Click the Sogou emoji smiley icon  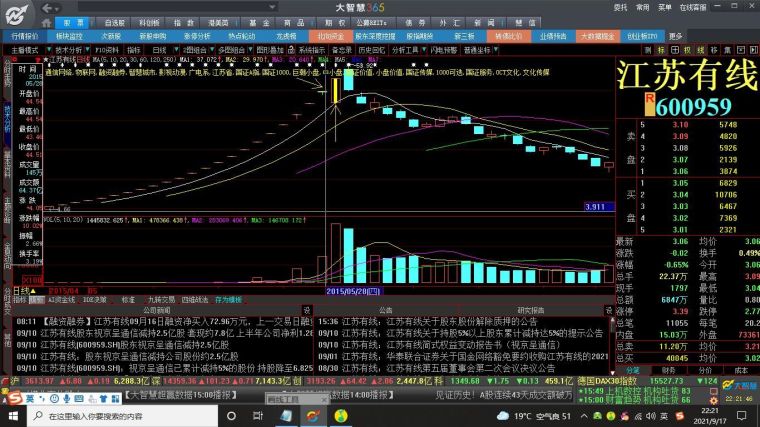coord(54,398)
